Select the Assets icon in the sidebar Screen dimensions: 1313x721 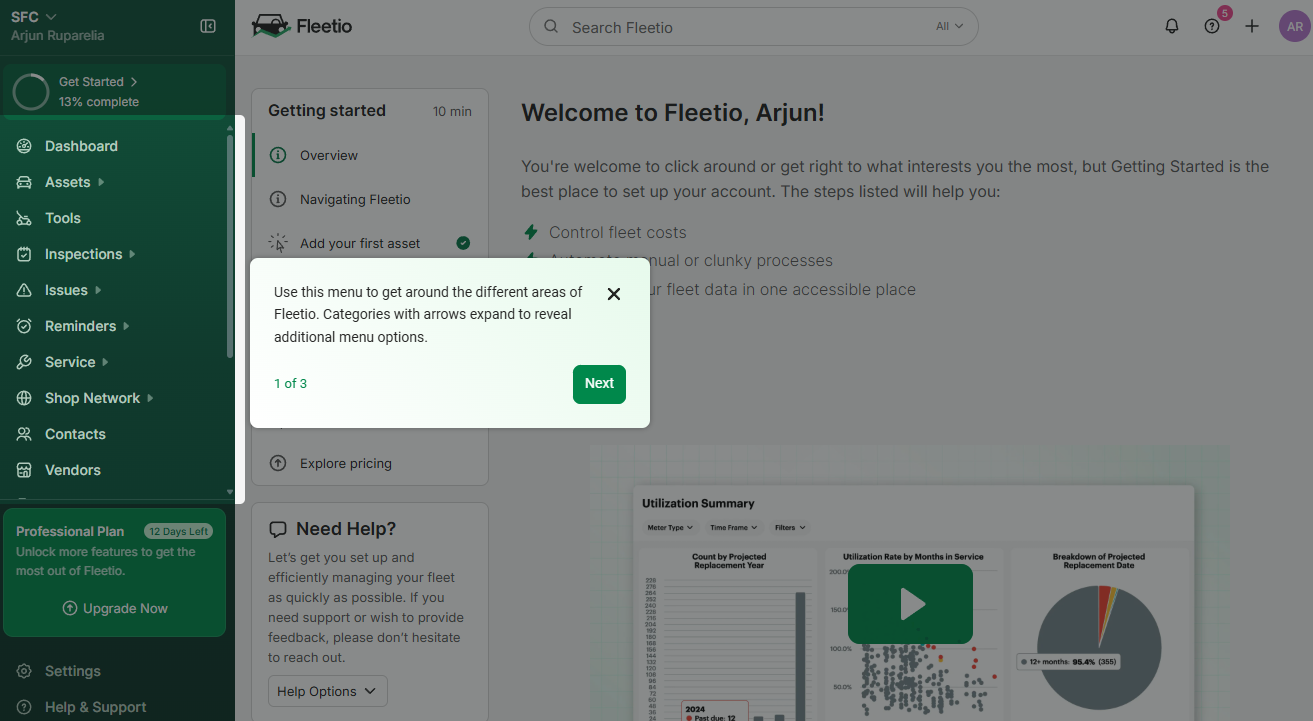[23, 181]
